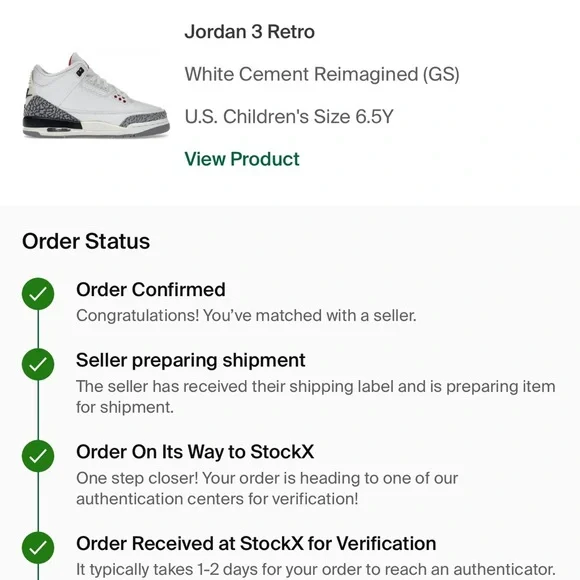580x580 pixels.
Task: Click the Order Received for Verification checkmark icon
Action: (x=38, y=548)
